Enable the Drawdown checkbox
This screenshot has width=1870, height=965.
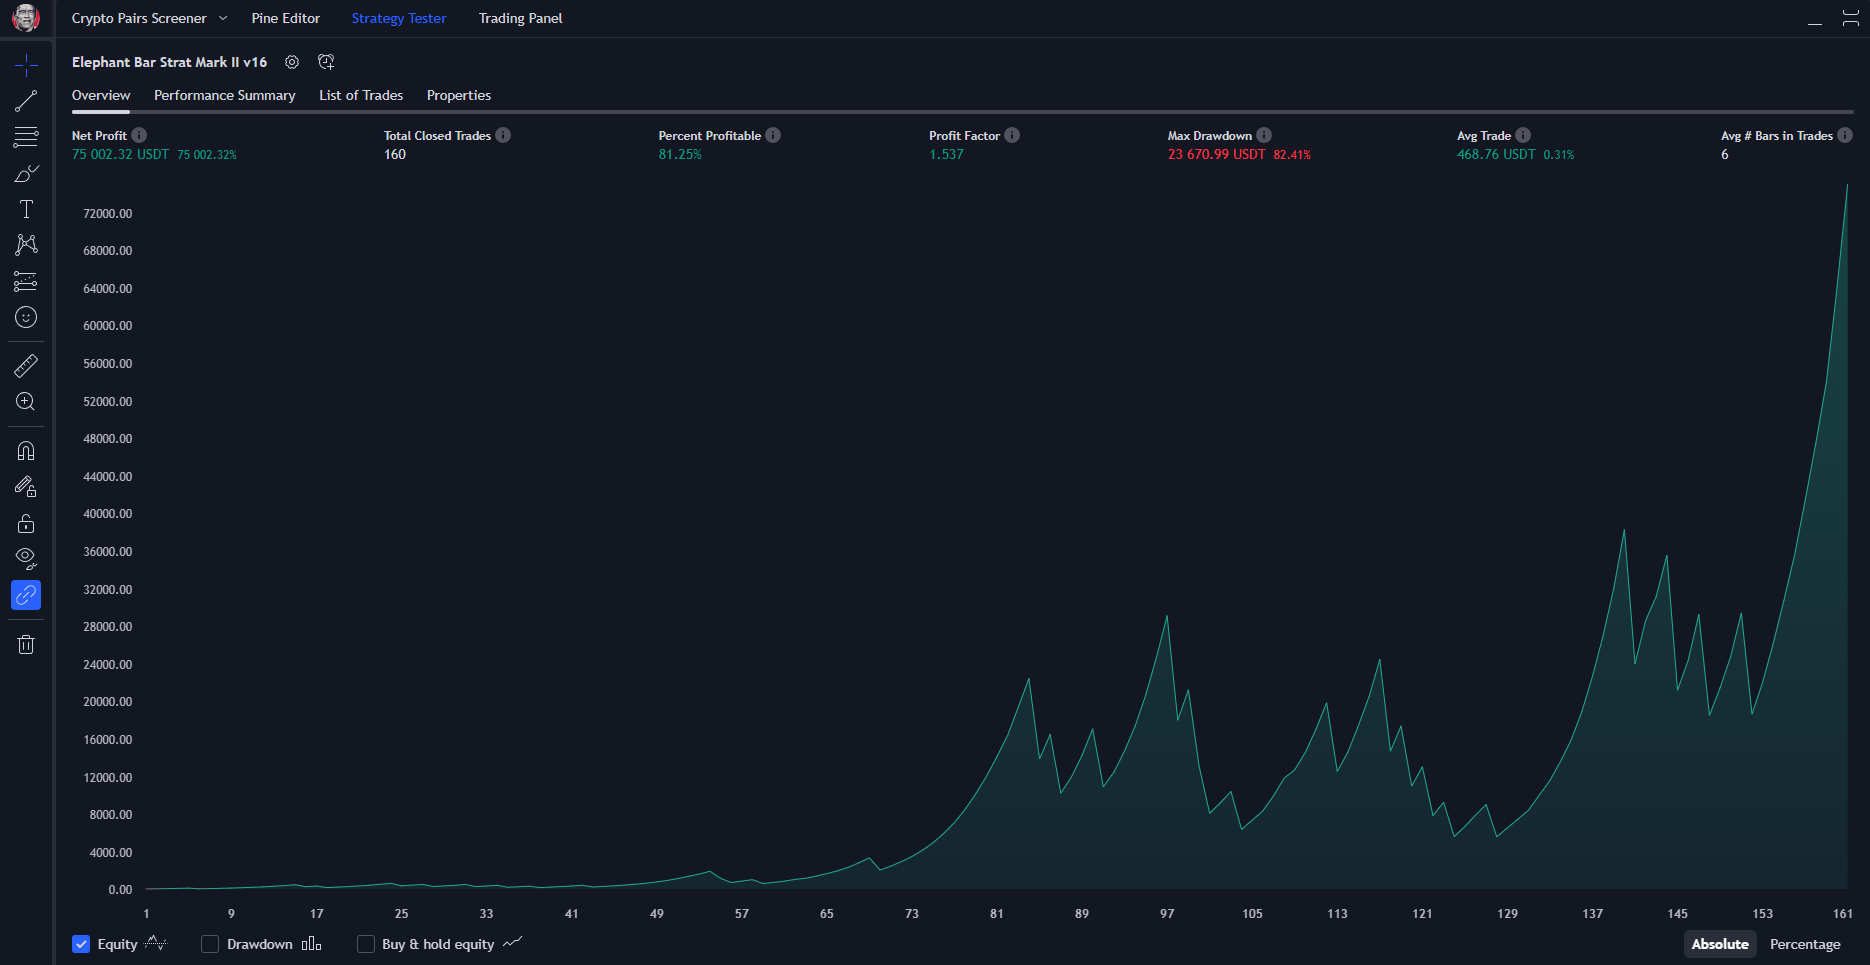click(x=210, y=944)
